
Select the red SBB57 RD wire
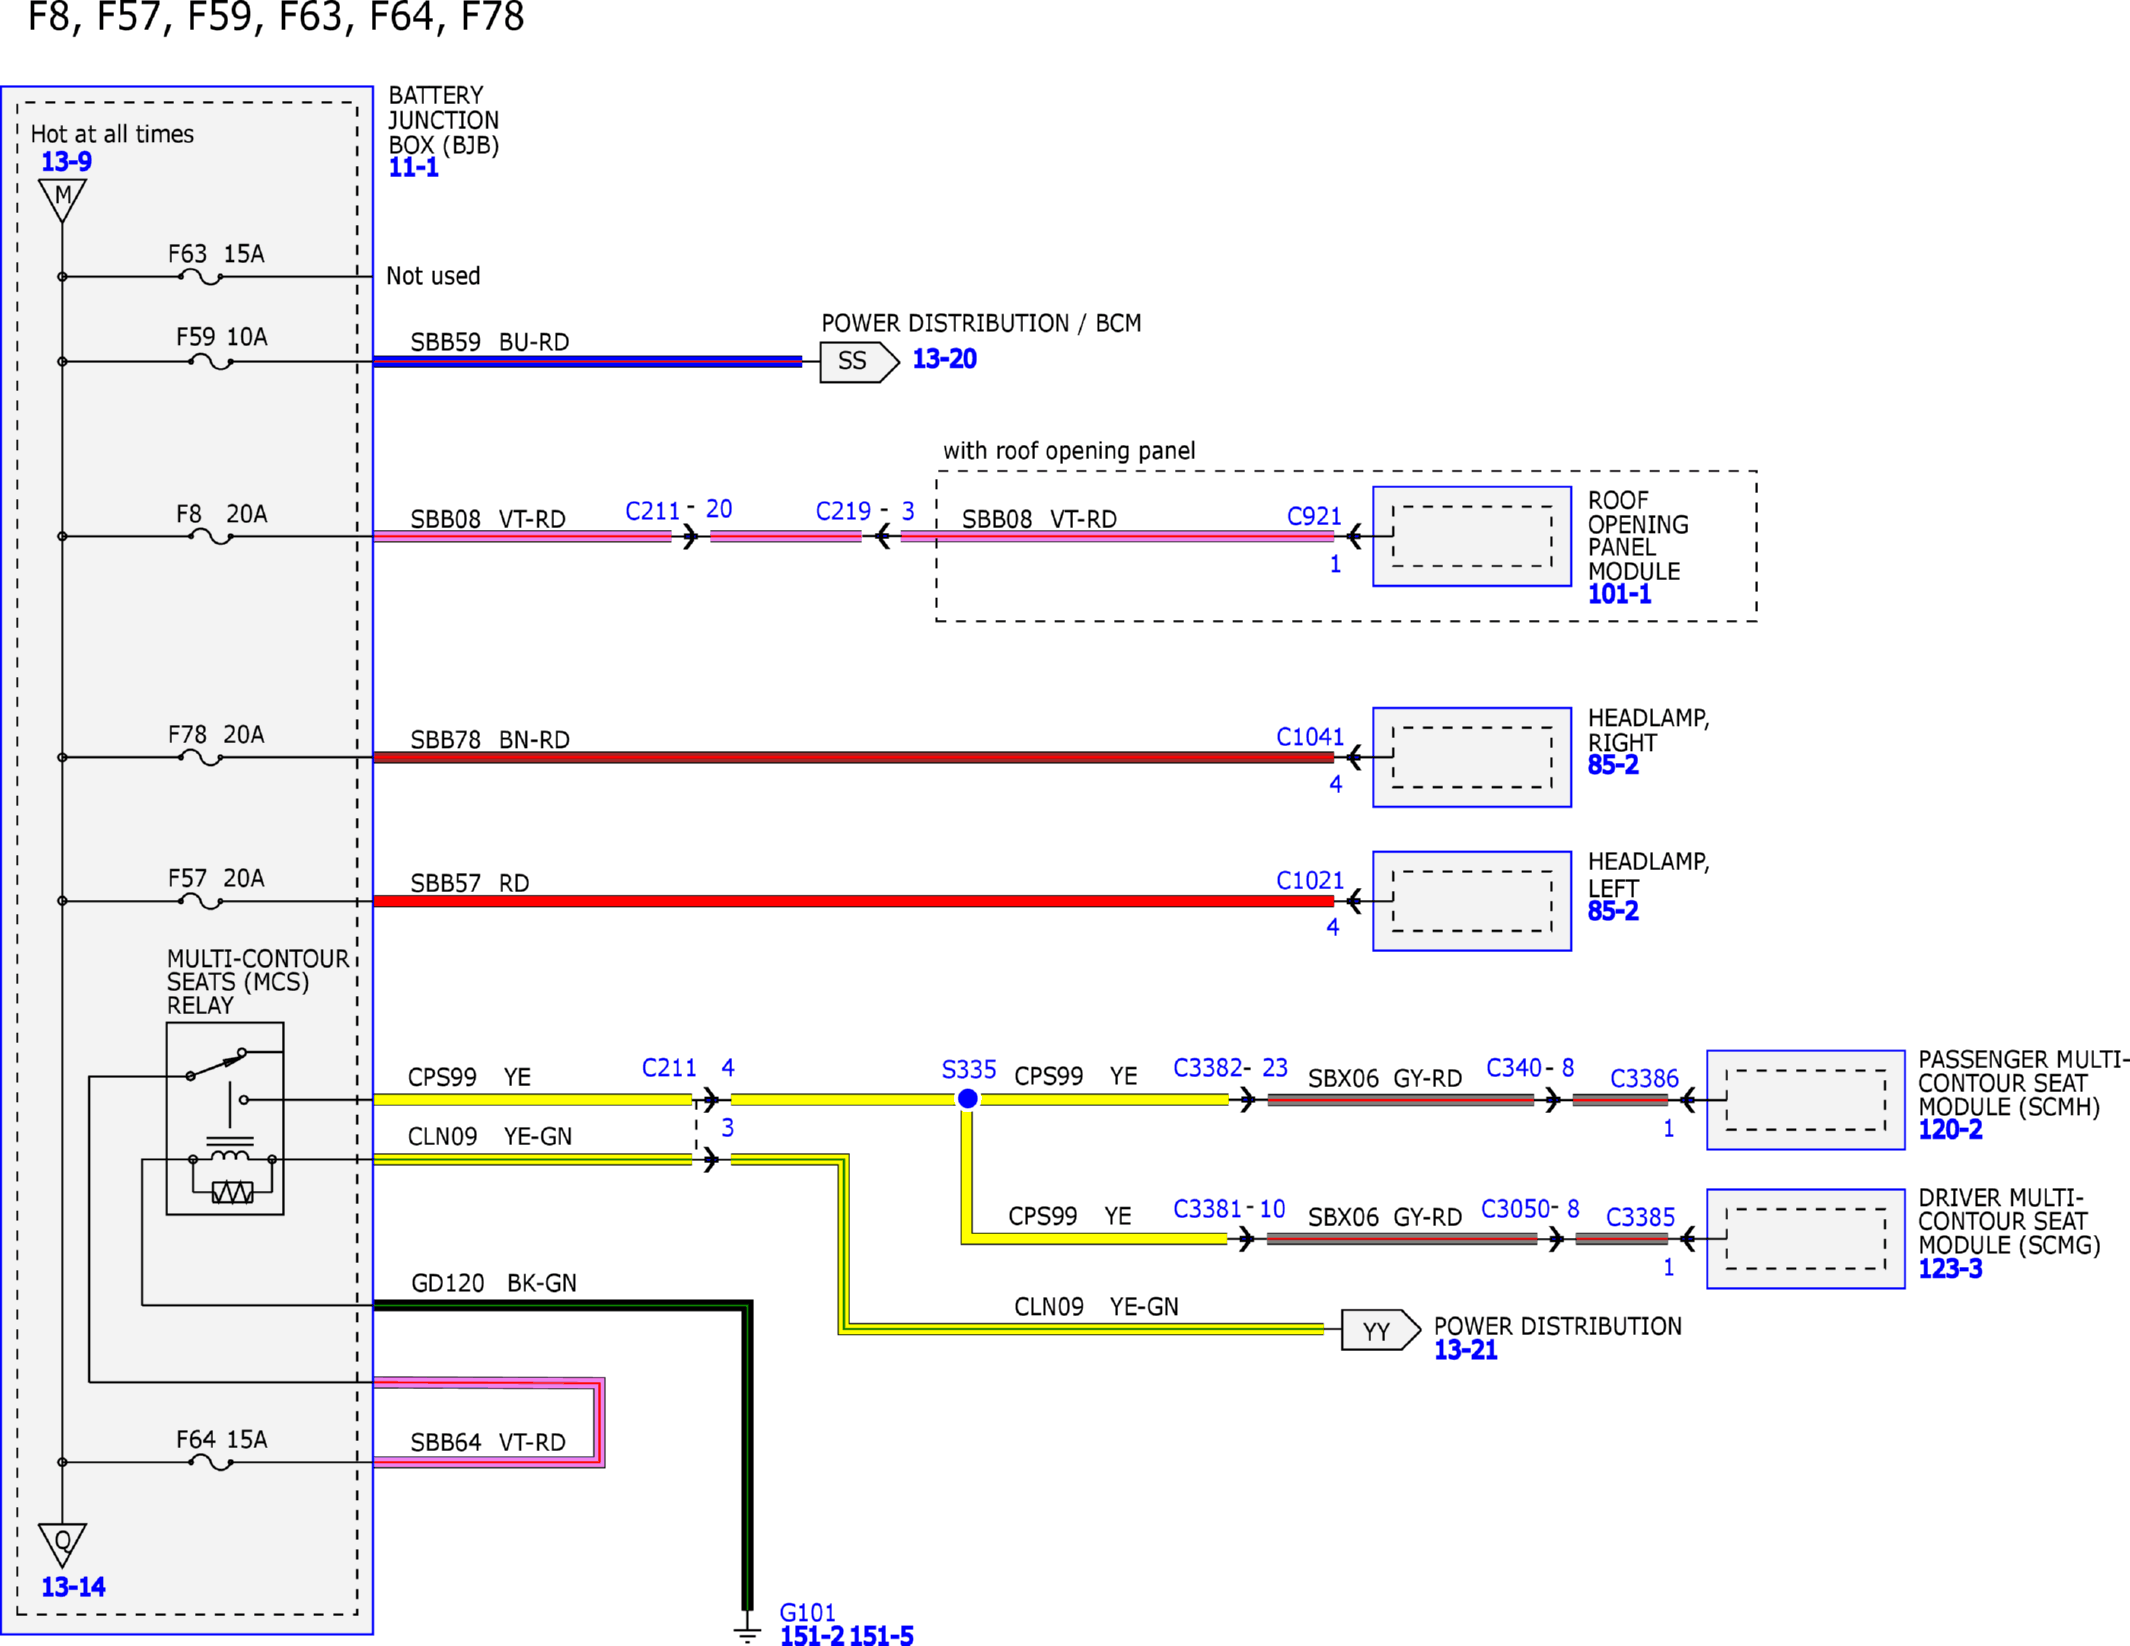[x=853, y=901]
